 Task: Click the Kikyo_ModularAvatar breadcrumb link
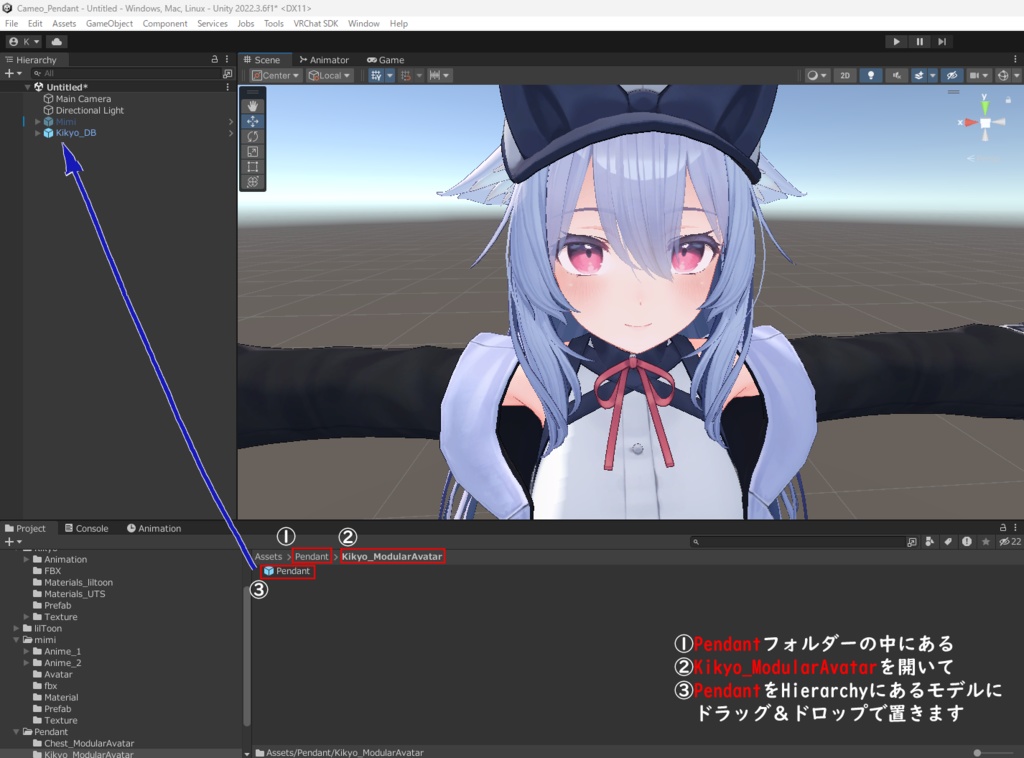[x=392, y=556]
